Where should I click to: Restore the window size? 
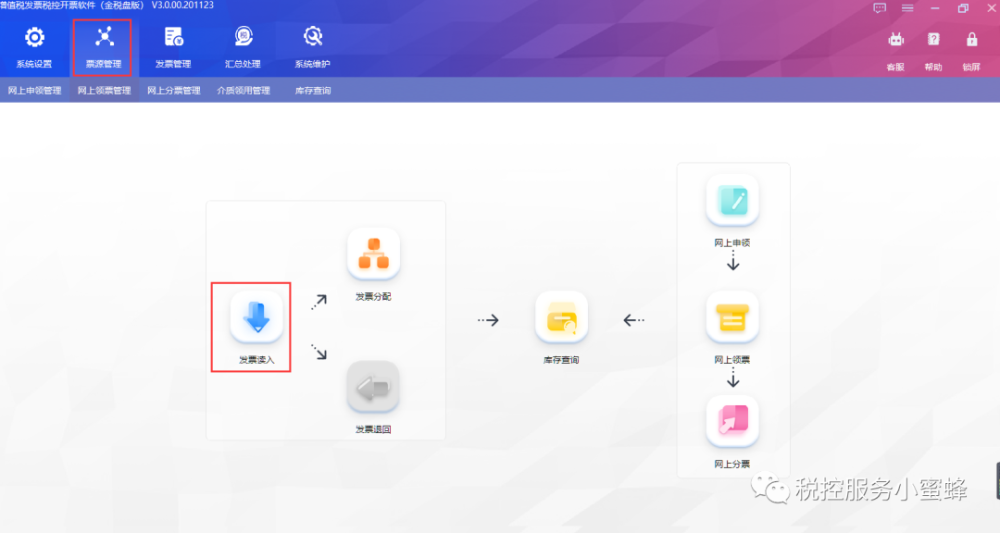coord(963,8)
